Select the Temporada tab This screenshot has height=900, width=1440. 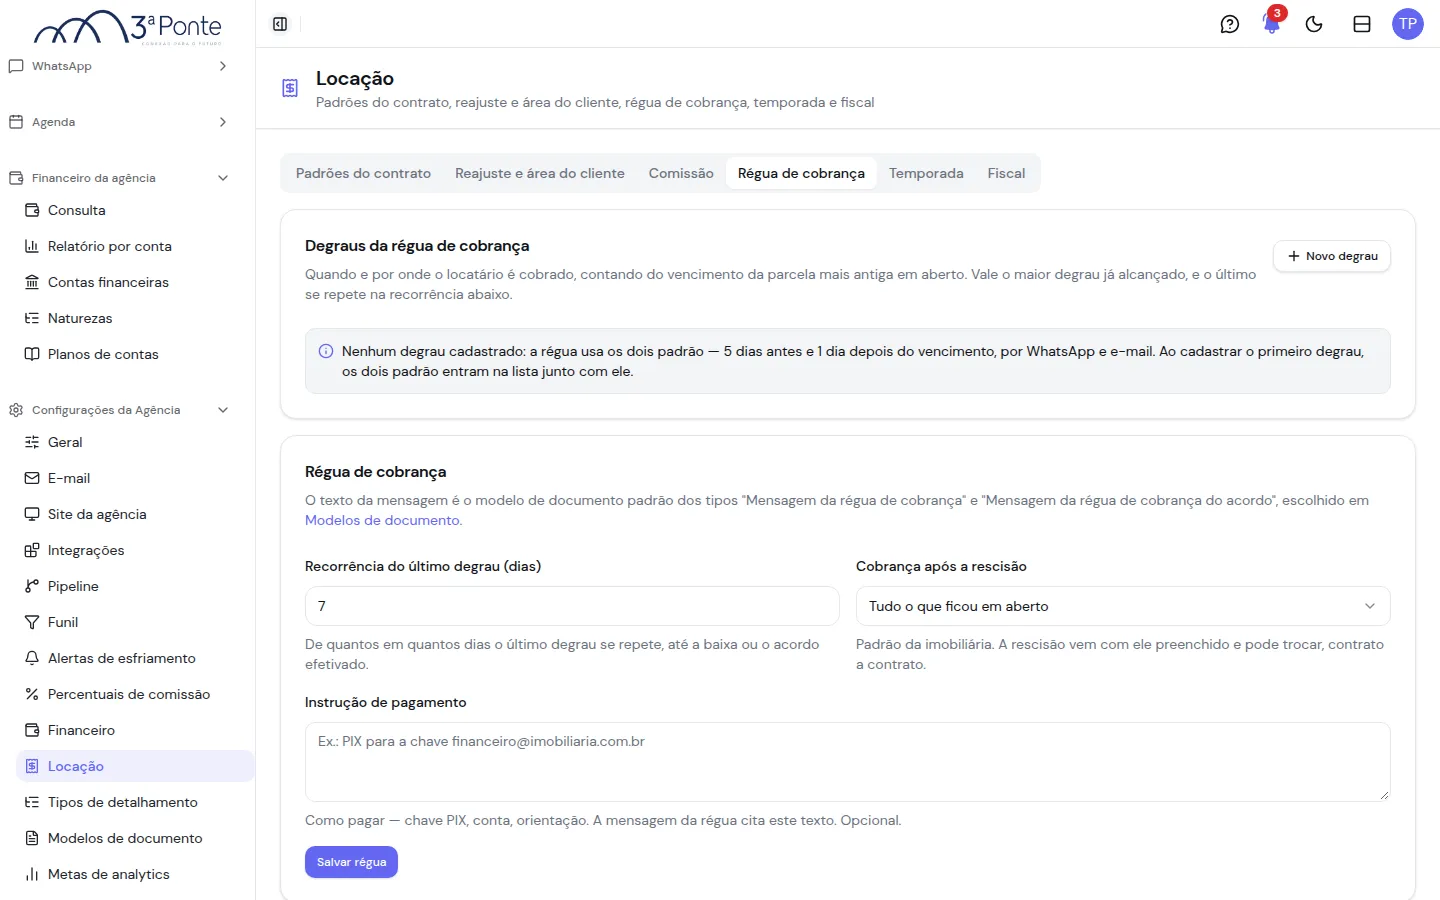click(x=926, y=173)
